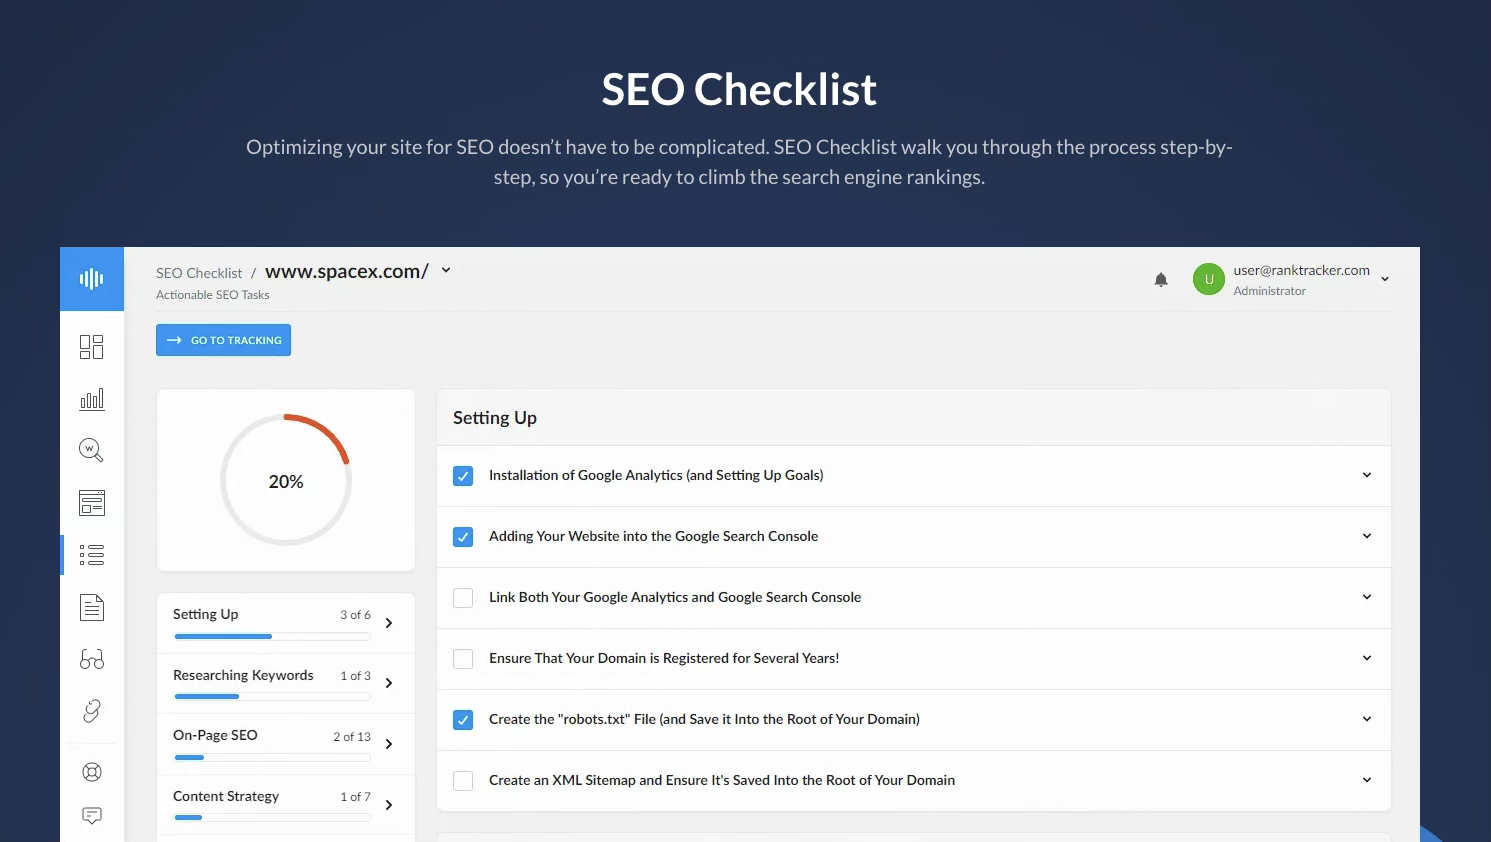The image size is (1491, 842).
Task: Open the chat message icon in sidebar
Action: 92,816
